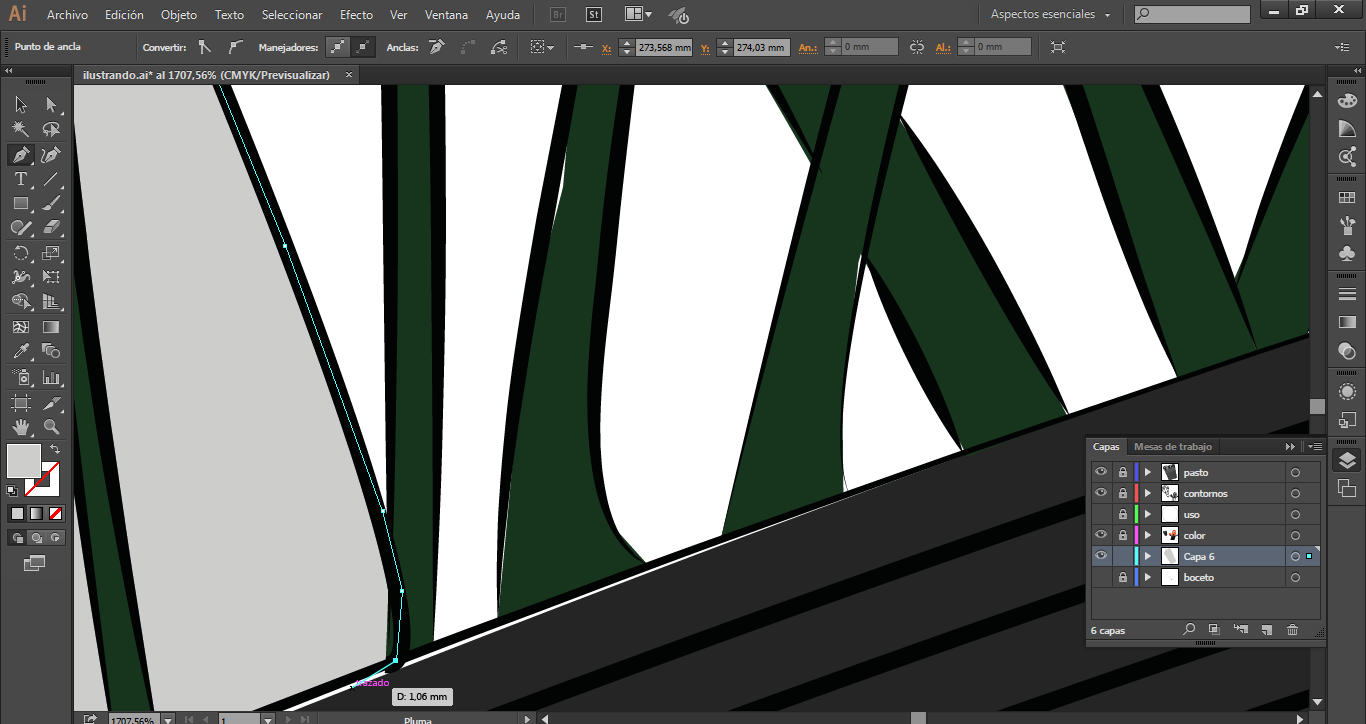Click the locate object magnifier in Capas panel
The width and height of the screenshot is (1366, 724).
coord(1189,630)
